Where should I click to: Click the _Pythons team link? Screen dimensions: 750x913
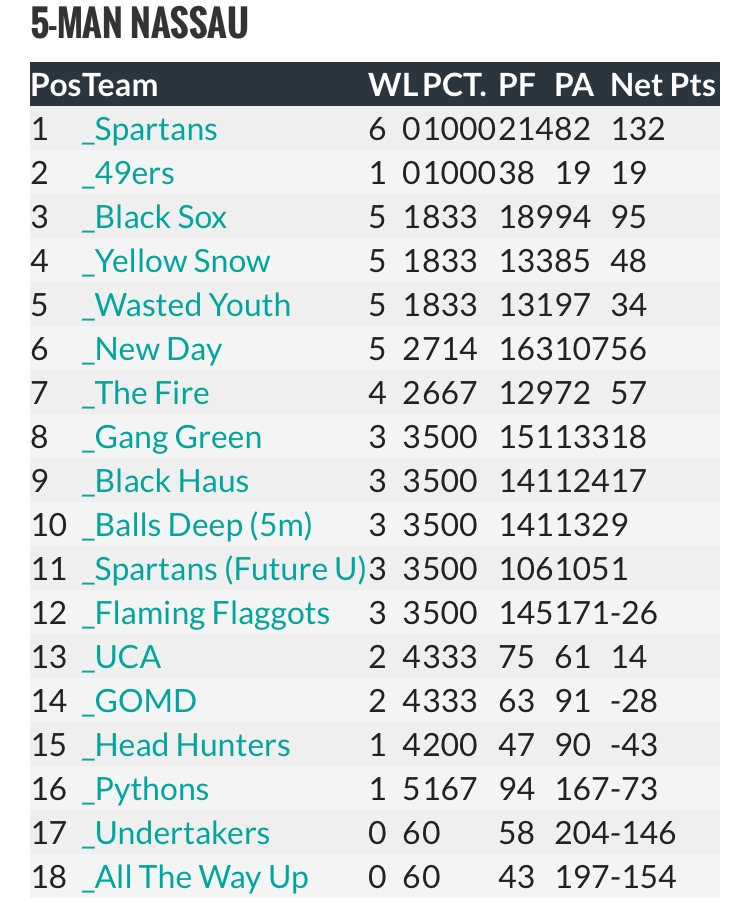coord(146,790)
